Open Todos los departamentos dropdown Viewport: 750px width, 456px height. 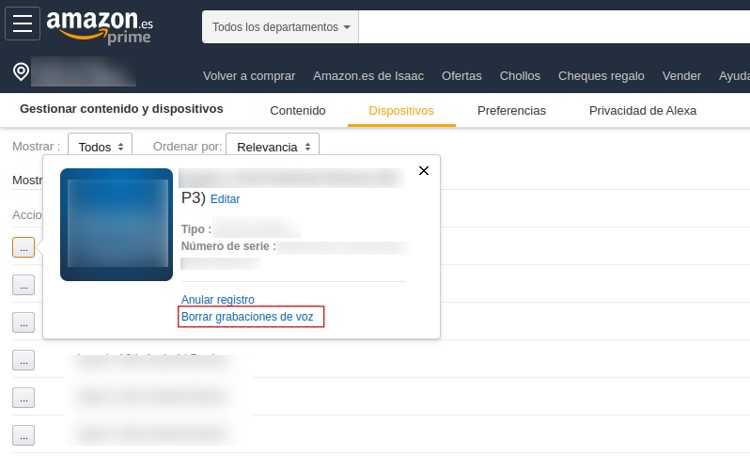280,27
